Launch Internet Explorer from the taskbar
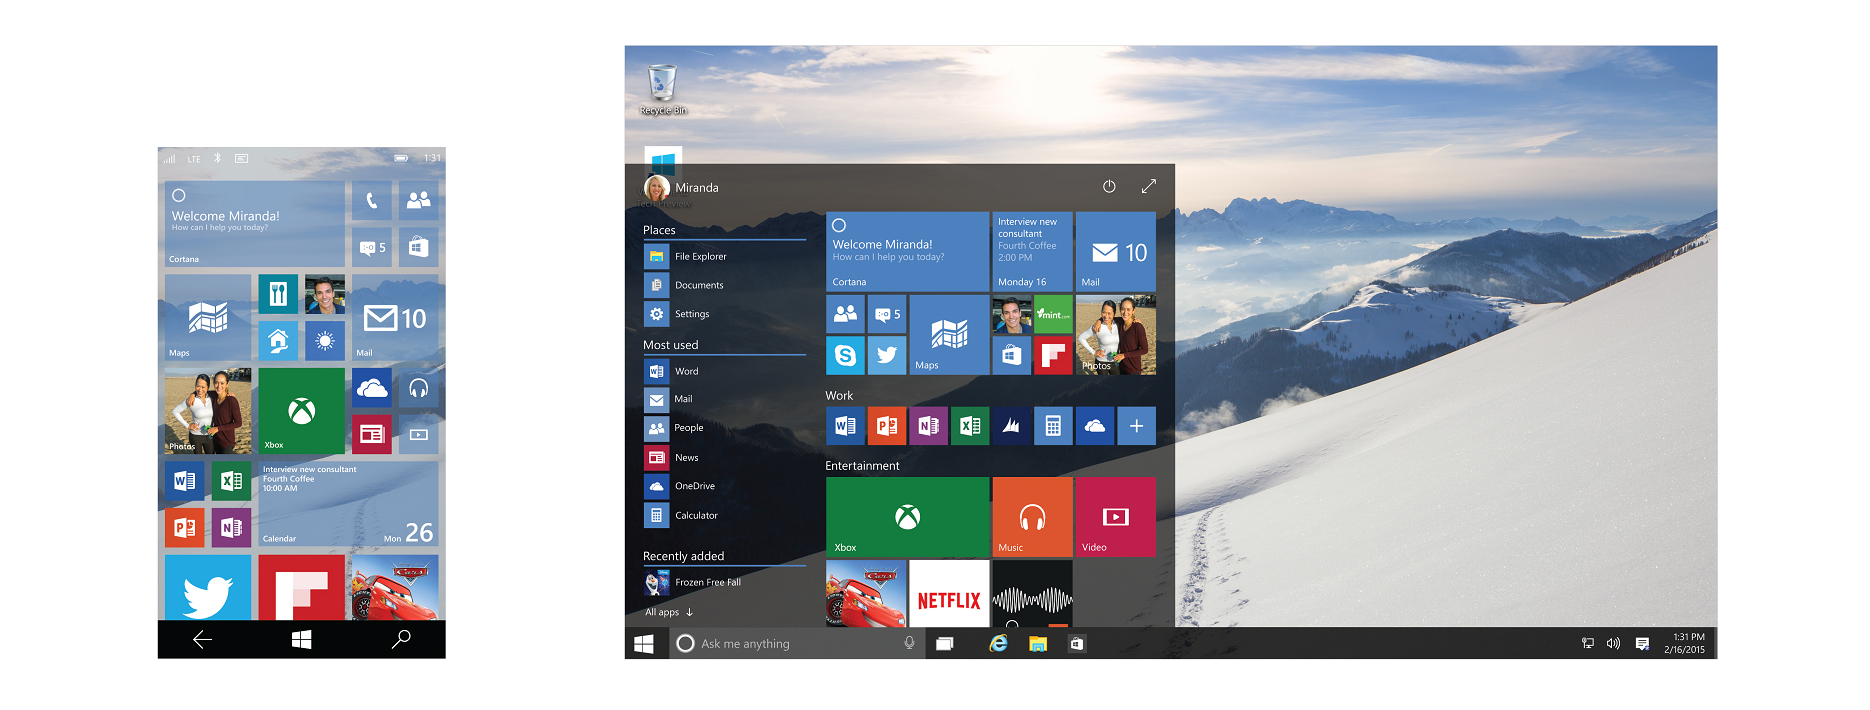The image size is (1870, 710). coord(998,643)
